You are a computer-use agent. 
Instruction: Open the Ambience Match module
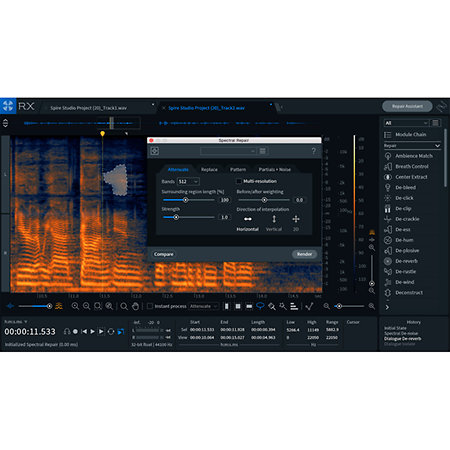coord(409,156)
